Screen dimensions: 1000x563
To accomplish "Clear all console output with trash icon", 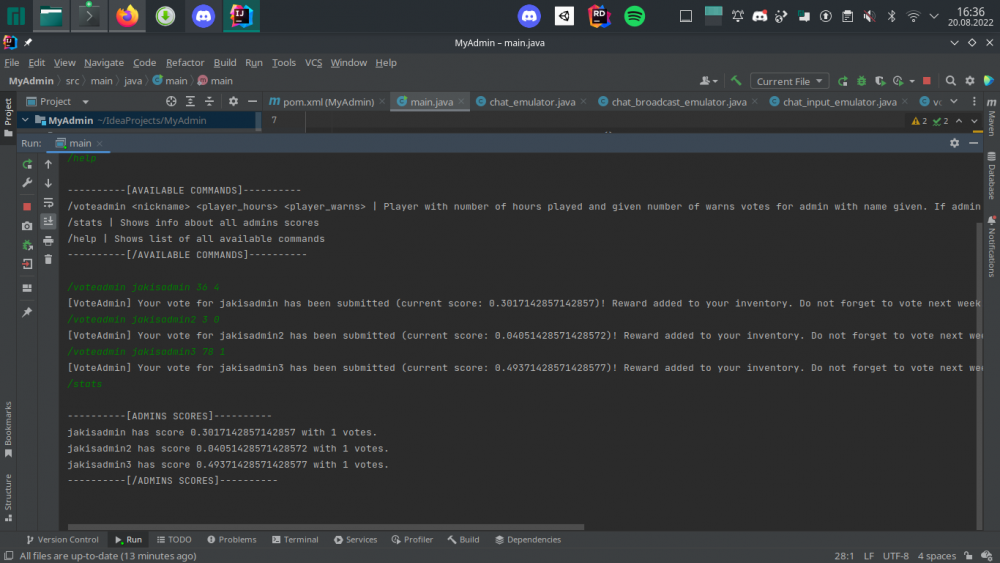I will point(48,260).
